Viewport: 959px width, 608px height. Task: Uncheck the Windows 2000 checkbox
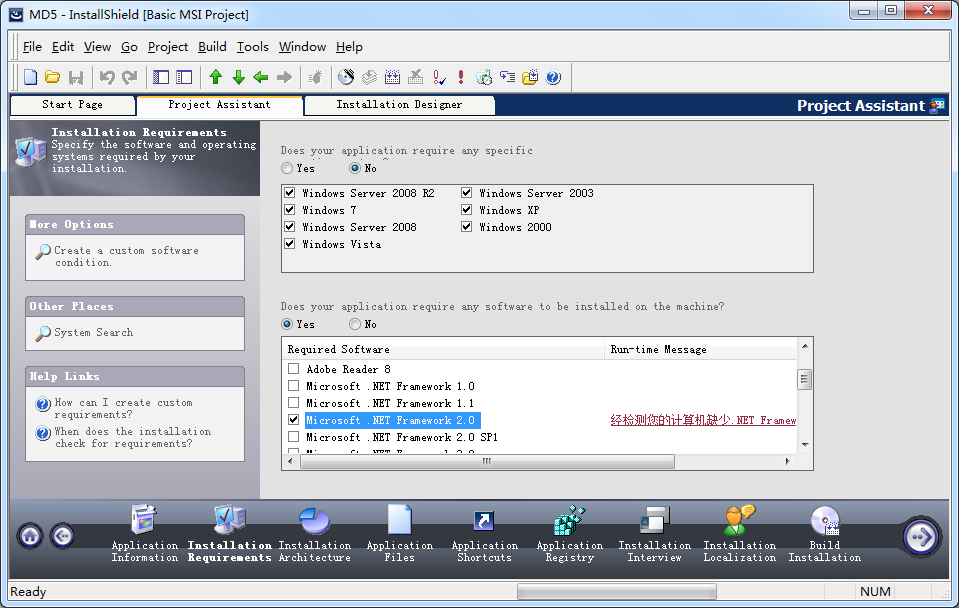click(x=467, y=227)
